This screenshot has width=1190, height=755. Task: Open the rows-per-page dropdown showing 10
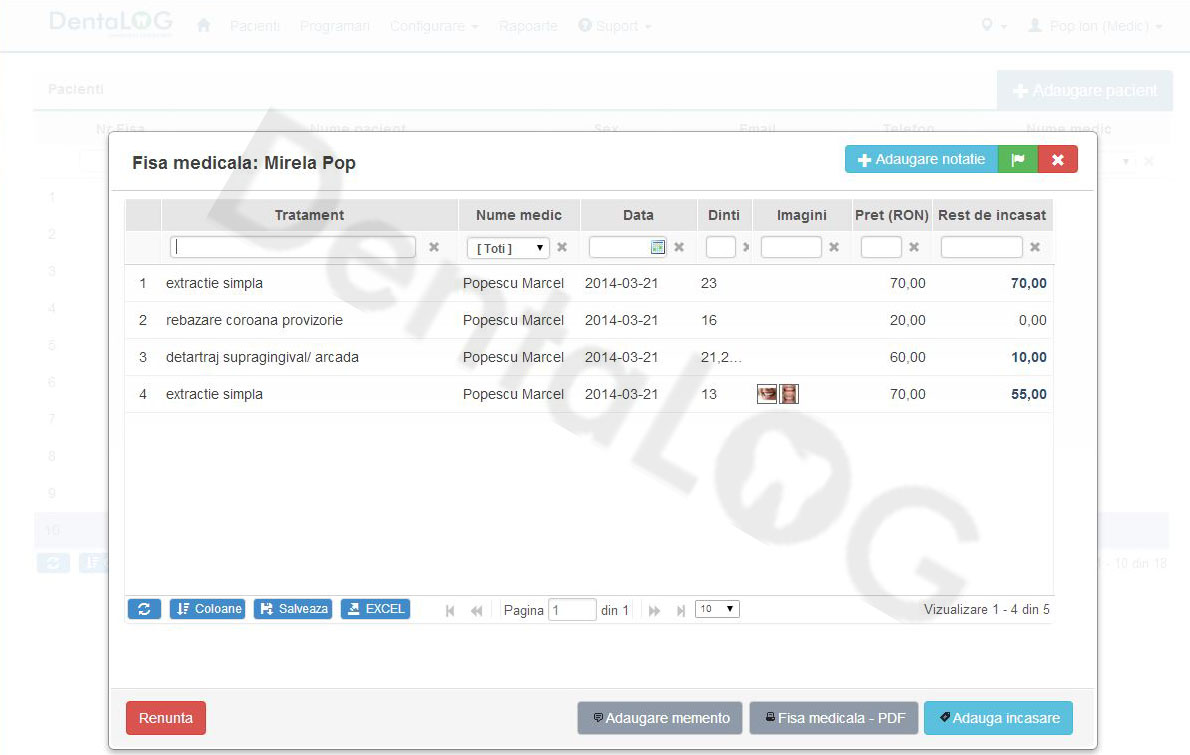[x=717, y=609]
